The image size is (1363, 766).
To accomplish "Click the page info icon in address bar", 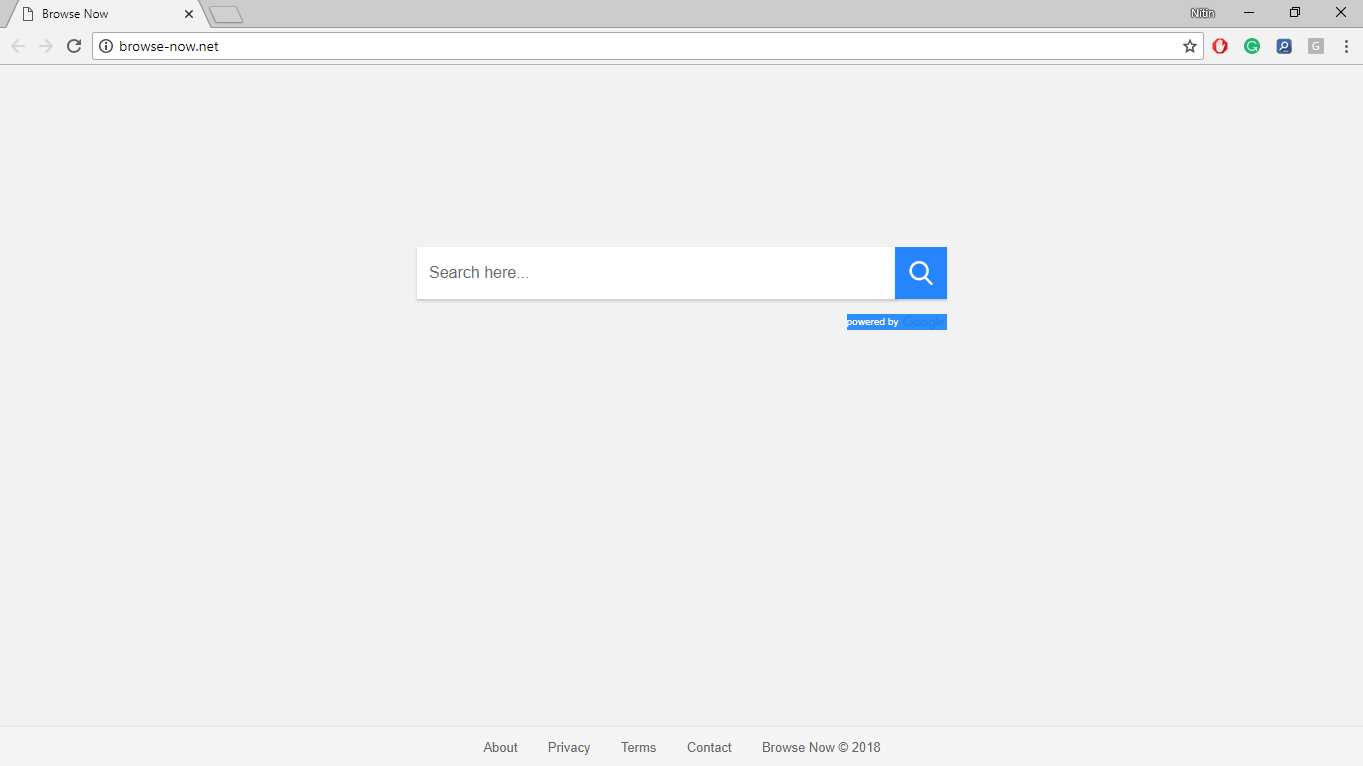I will pyautogui.click(x=105, y=46).
